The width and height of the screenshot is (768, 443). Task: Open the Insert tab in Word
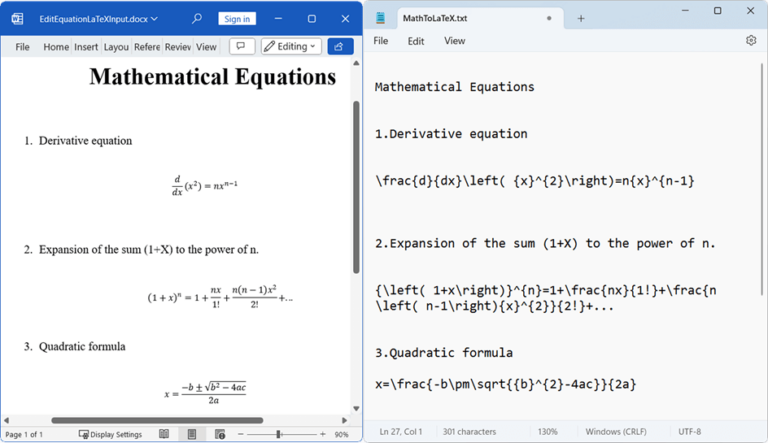tap(86, 46)
